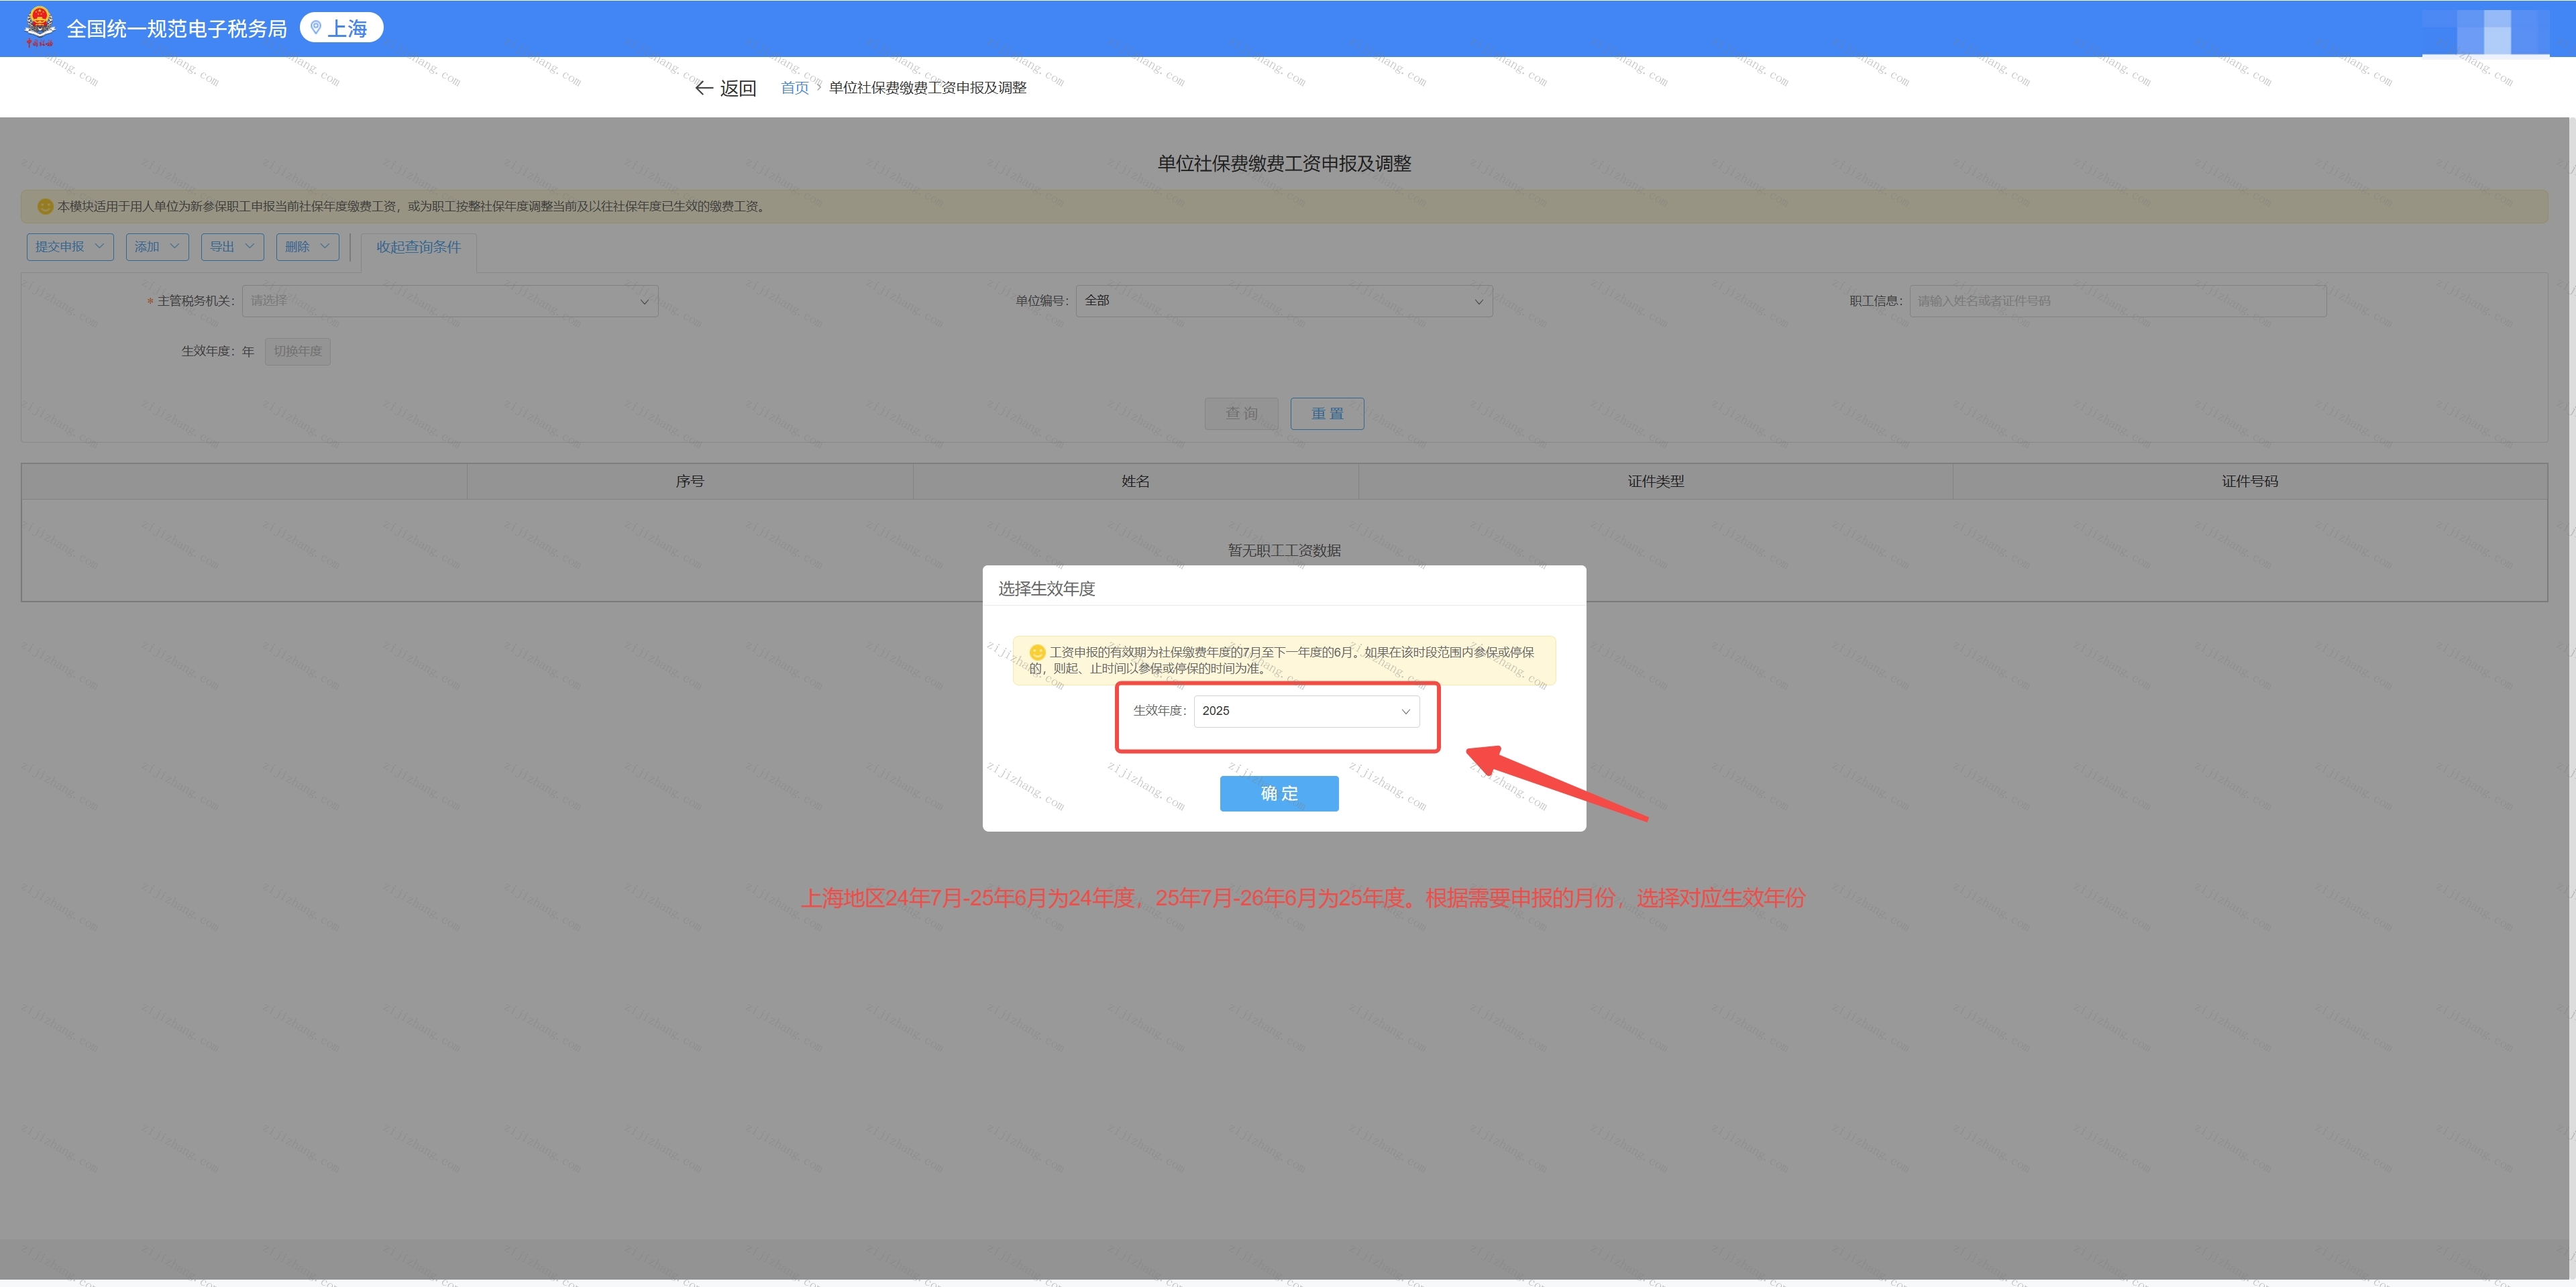Click the 序号 column header
This screenshot has width=2576, height=1287.
click(690, 482)
